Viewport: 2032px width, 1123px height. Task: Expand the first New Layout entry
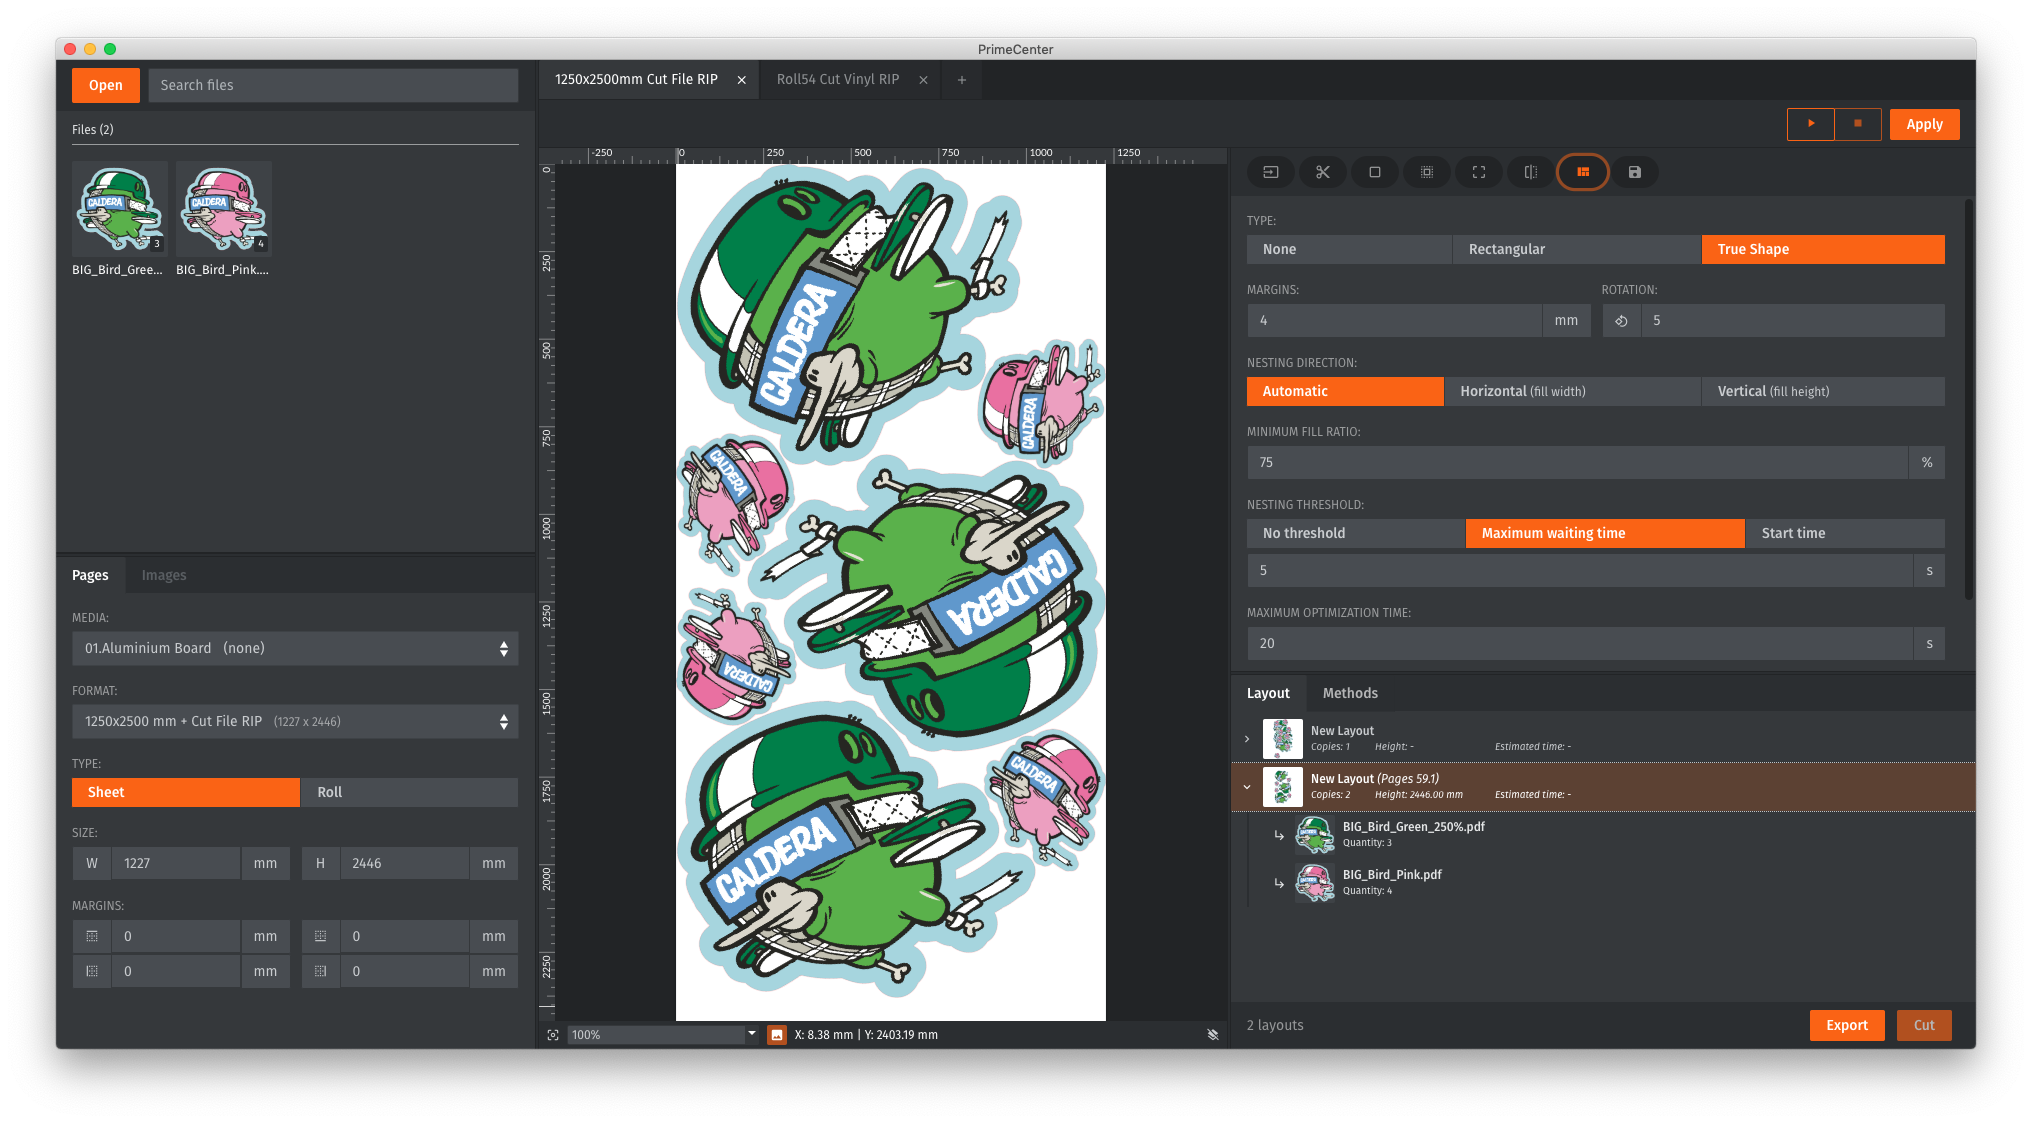pos(1247,739)
